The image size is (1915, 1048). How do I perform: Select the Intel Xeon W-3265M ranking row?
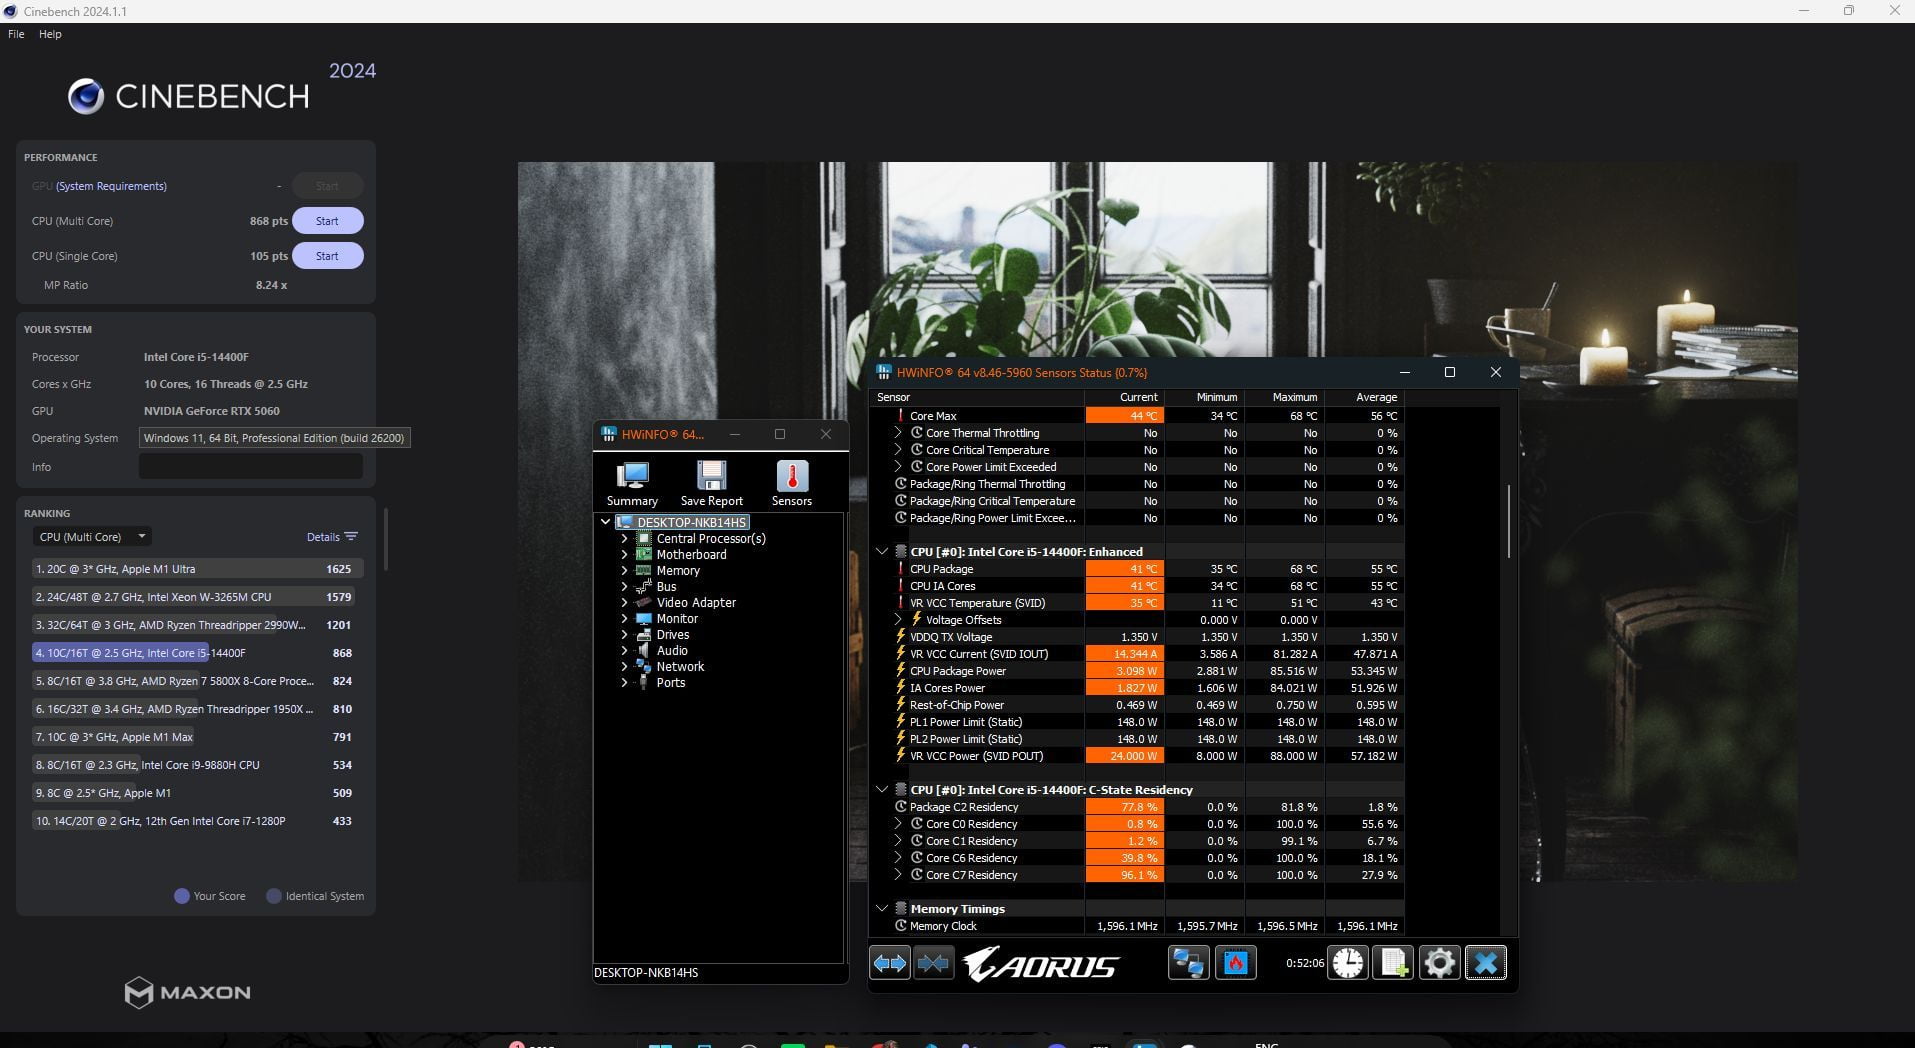point(196,597)
